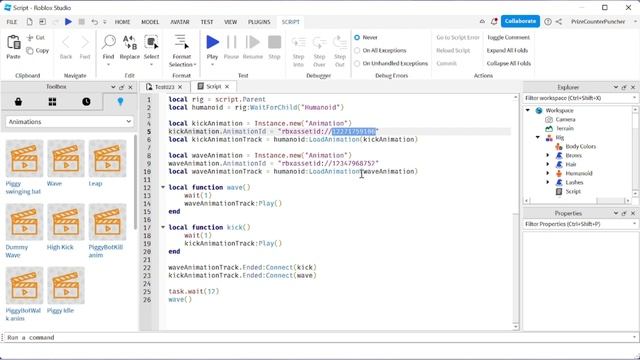Click the Paste clipboard icon
640x360 pixels.
pos(13,42)
